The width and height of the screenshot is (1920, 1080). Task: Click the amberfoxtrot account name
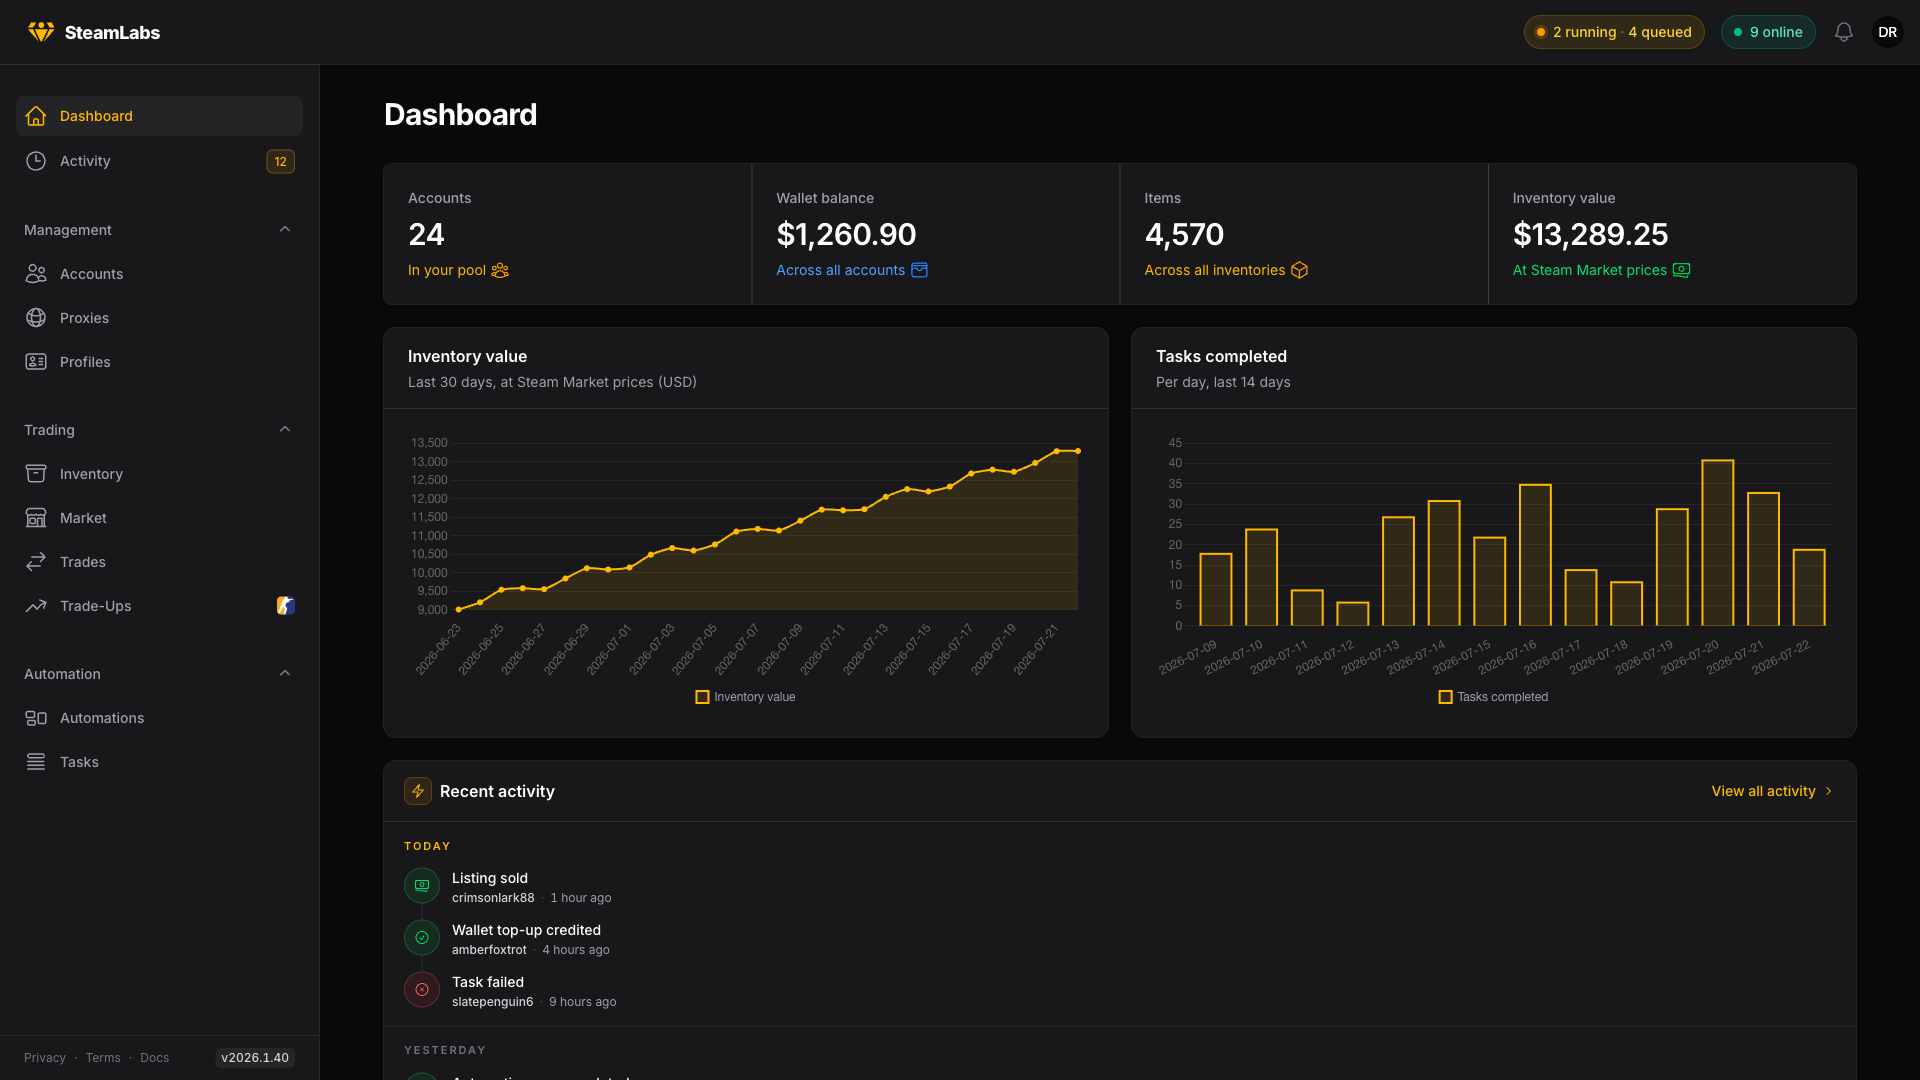point(489,950)
